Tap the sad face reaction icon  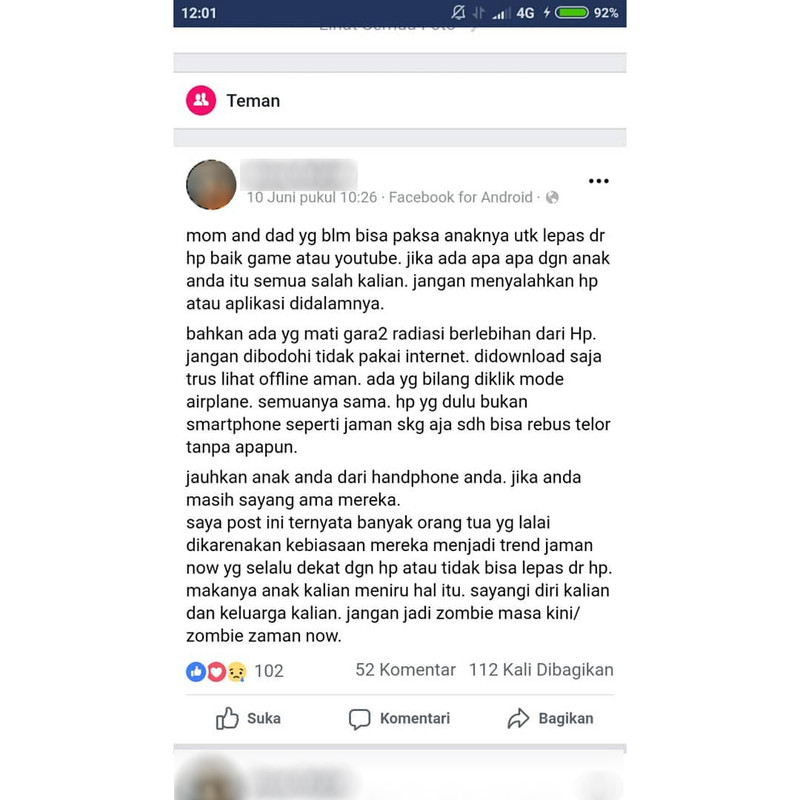click(236, 671)
